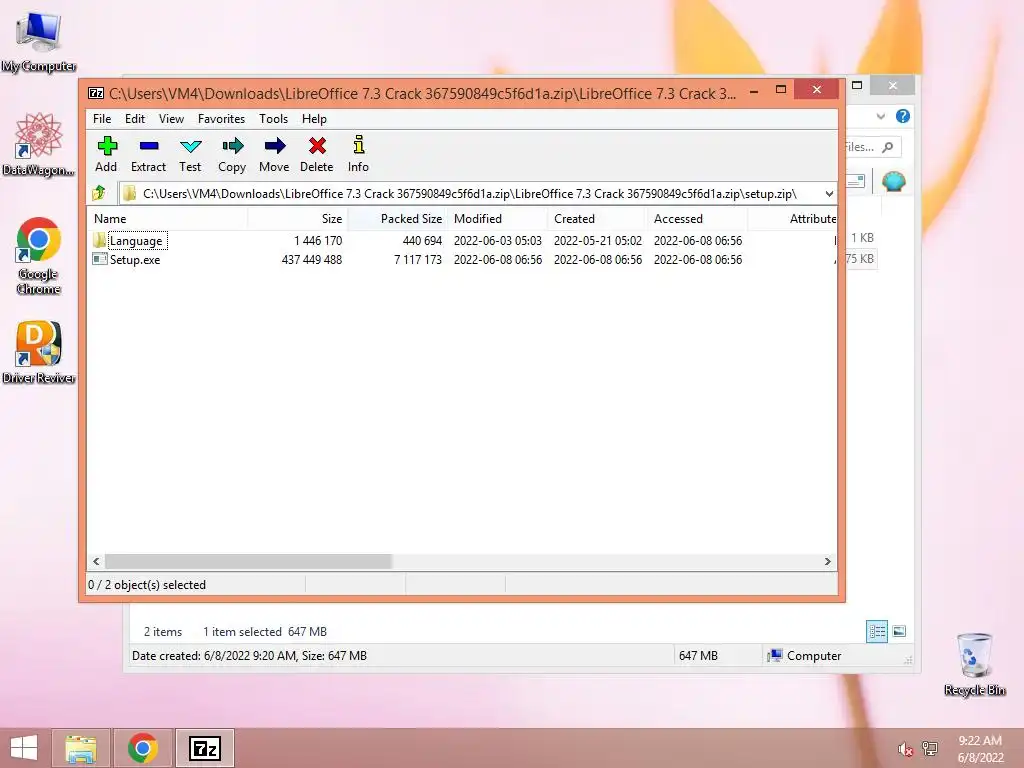This screenshot has height=768, width=1024.
Task: Click the 7-Zip title bar app icon
Action: click(x=96, y=93)
